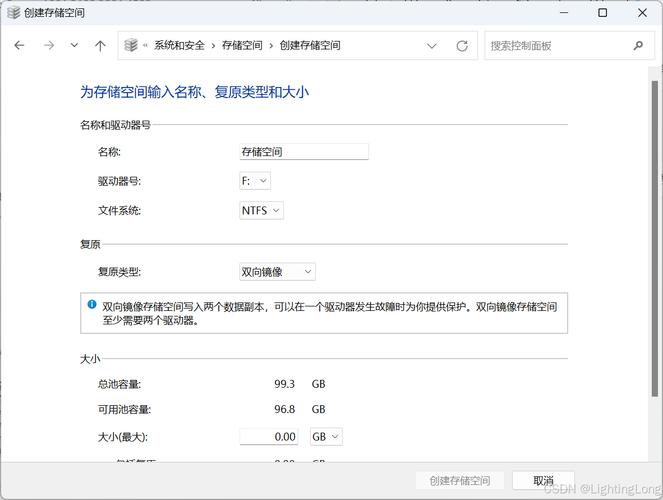Click the blue info icon in description box

coord(92,304)
